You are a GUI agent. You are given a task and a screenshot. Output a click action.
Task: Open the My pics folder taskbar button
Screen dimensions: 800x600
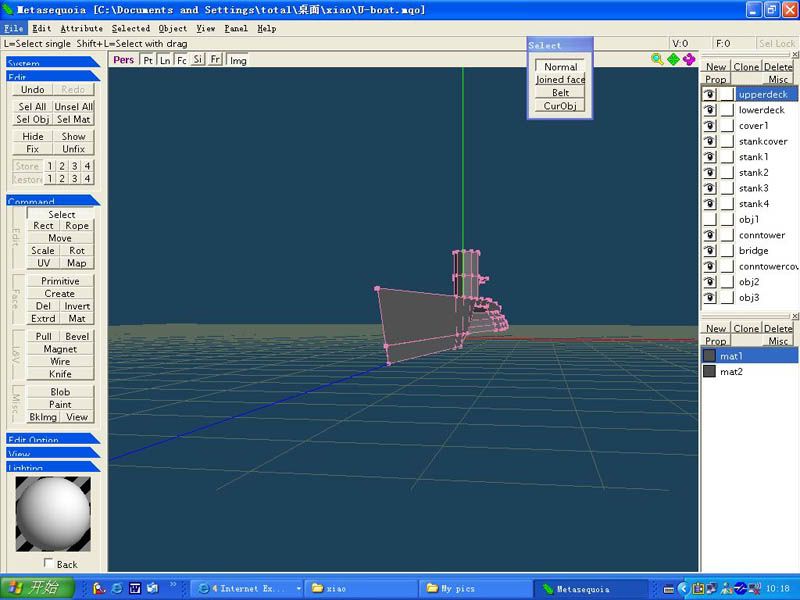coord(476,588)
